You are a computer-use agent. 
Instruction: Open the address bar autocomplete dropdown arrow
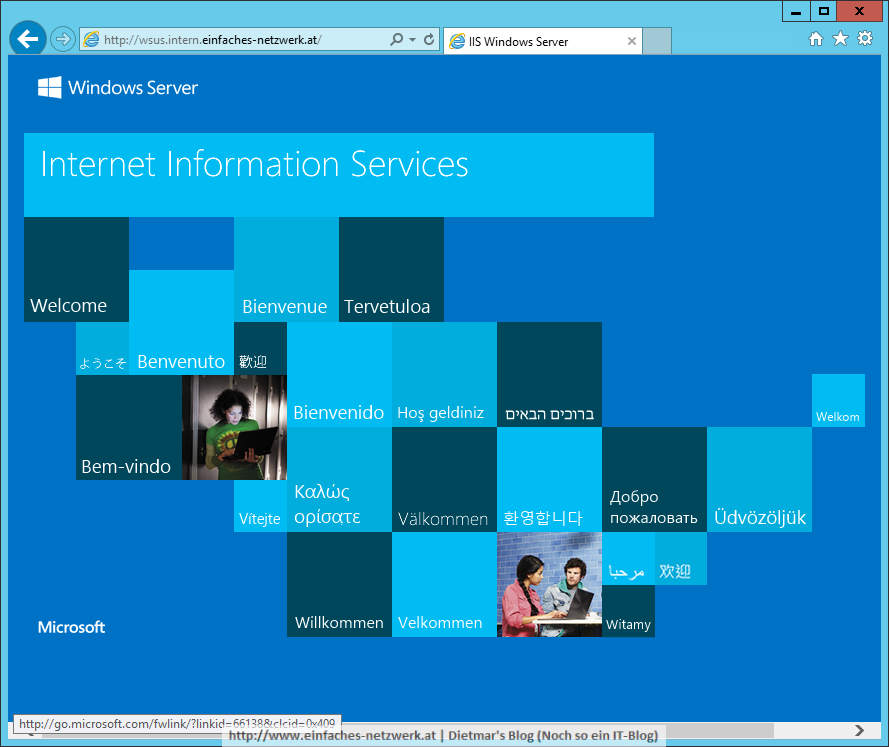pyautogui.click(x=412, y=40)
